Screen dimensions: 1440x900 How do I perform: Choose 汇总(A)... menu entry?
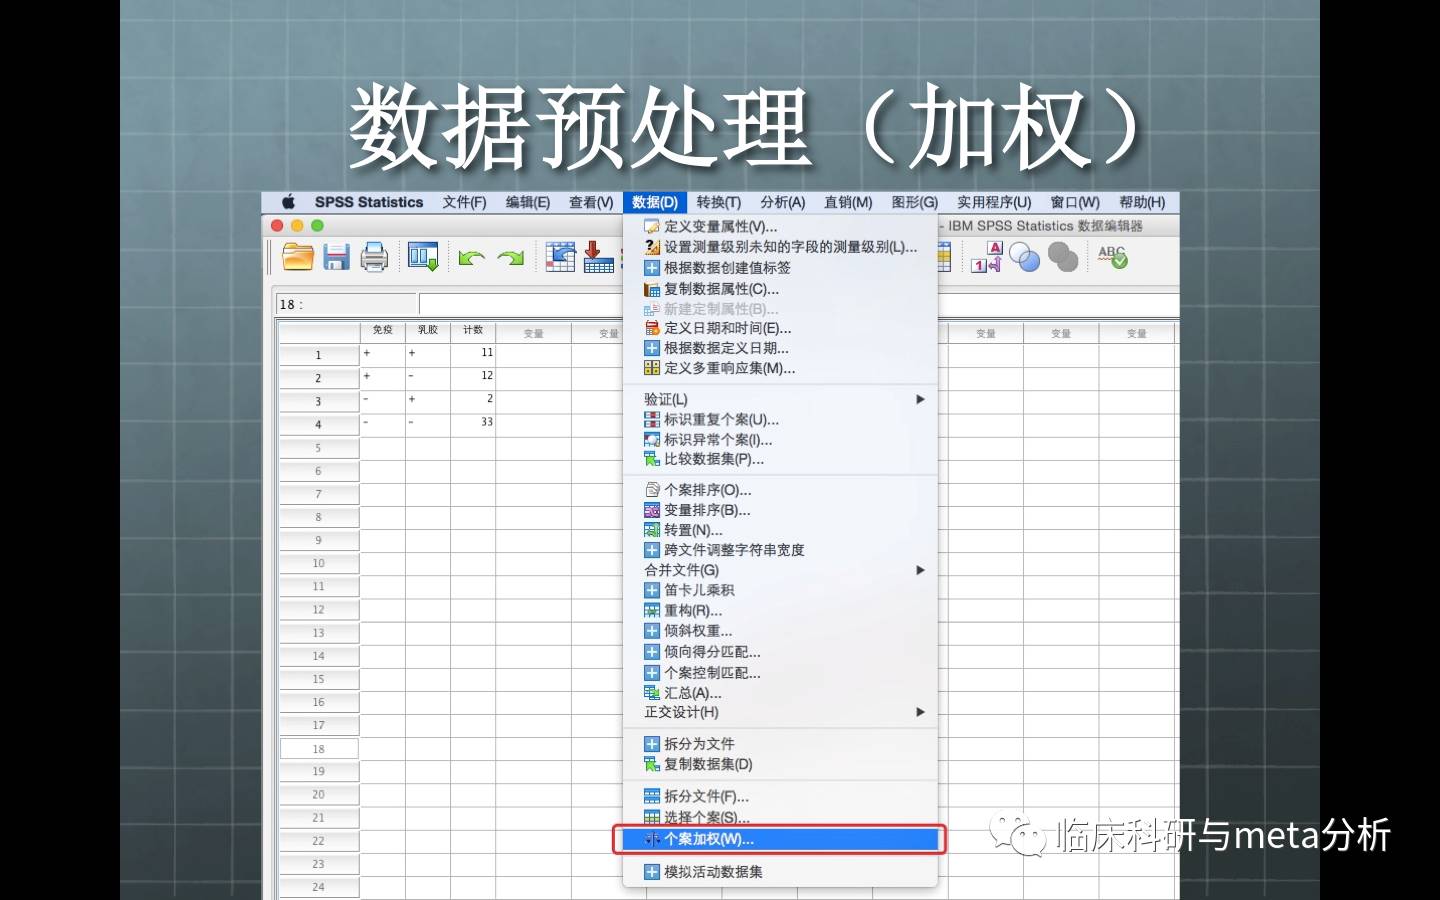[780, 693]
